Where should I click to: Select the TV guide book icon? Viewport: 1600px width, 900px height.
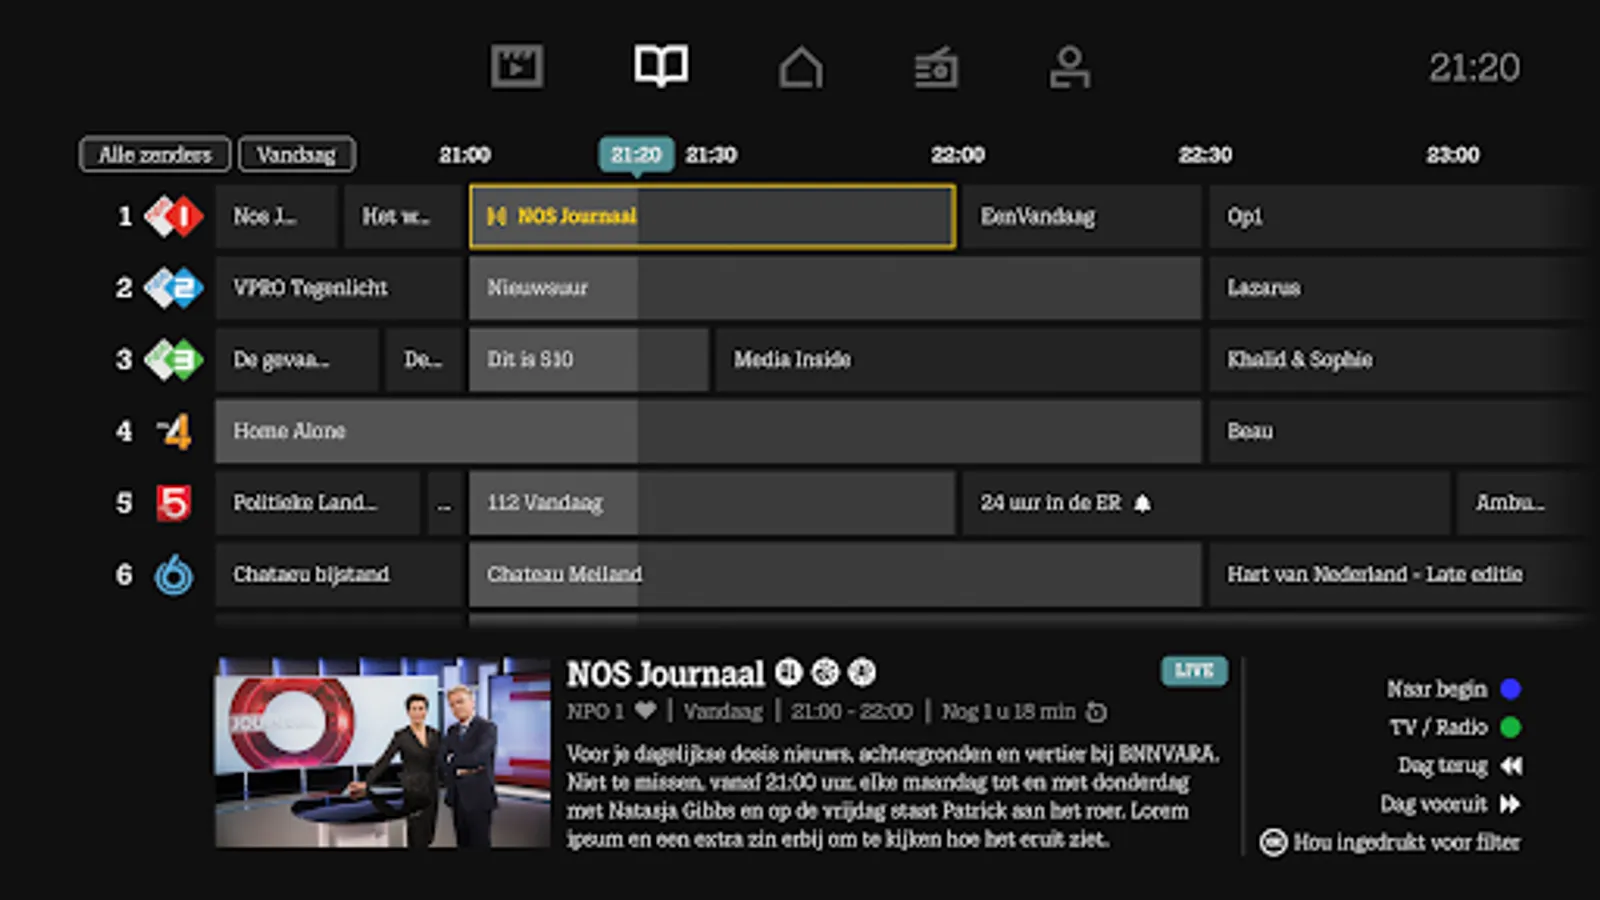(x=661, y=66)
